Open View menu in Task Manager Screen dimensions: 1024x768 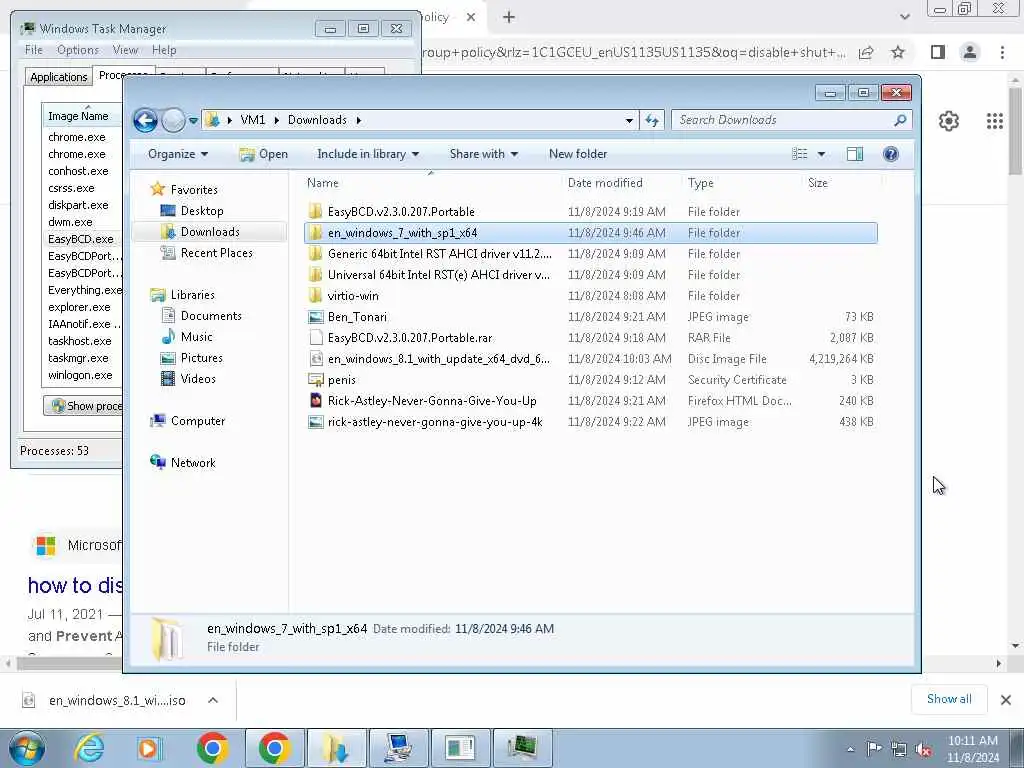point(125,50)
